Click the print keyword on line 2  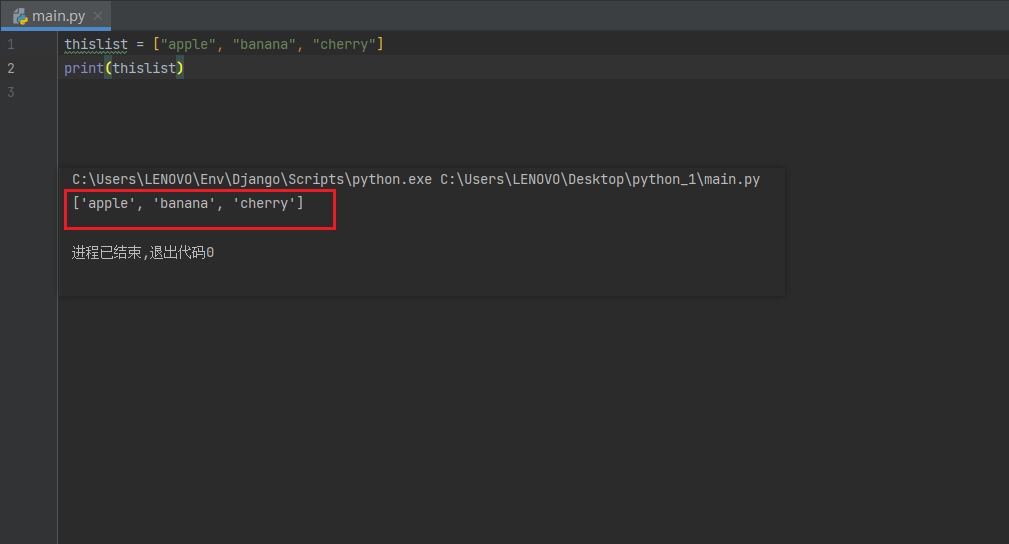[84, 68]
